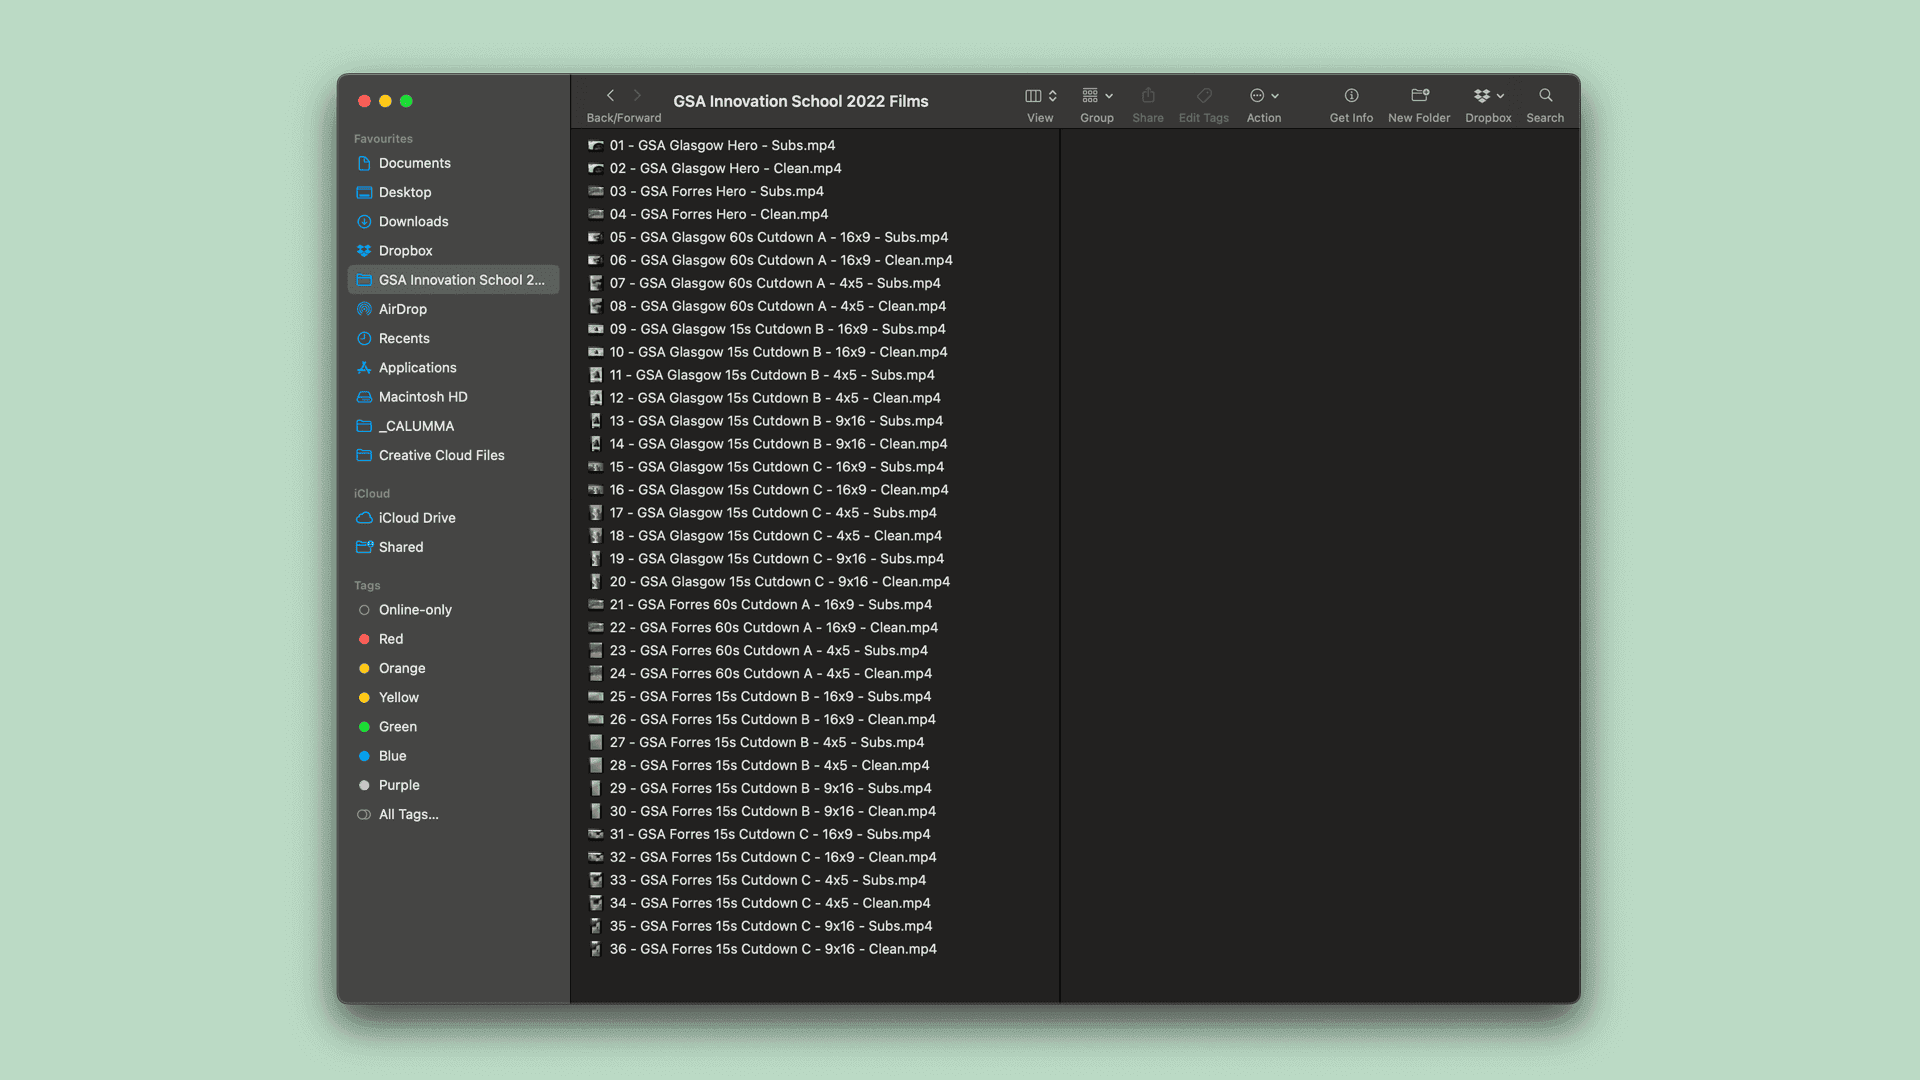Open the Search magnifier in toolbar

(x=1545, y=96)
